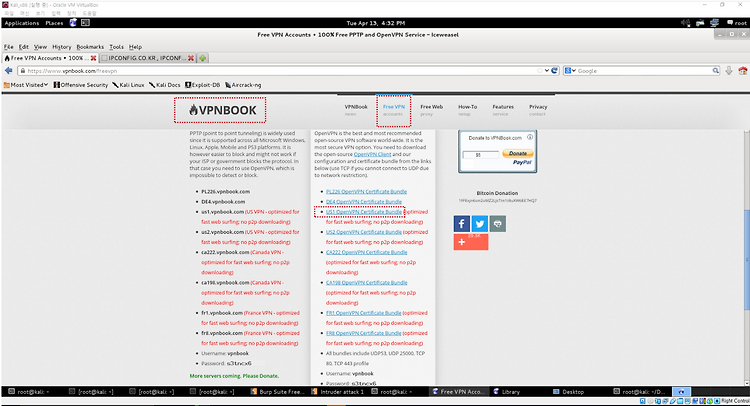
Task: Download the PL226 OpenVPN Certificate Bundle
Action: [366, 191]
